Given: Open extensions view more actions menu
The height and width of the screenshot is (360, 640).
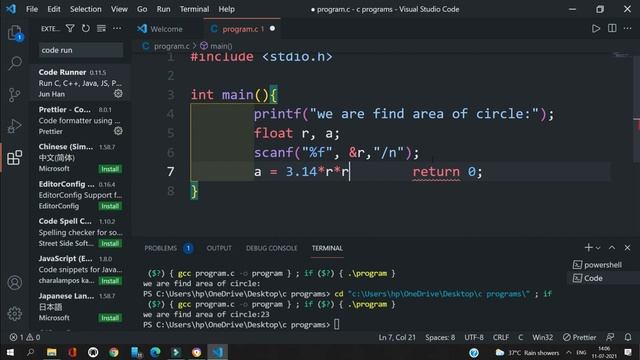Looking at the screenshot, I should pos(117,28).
